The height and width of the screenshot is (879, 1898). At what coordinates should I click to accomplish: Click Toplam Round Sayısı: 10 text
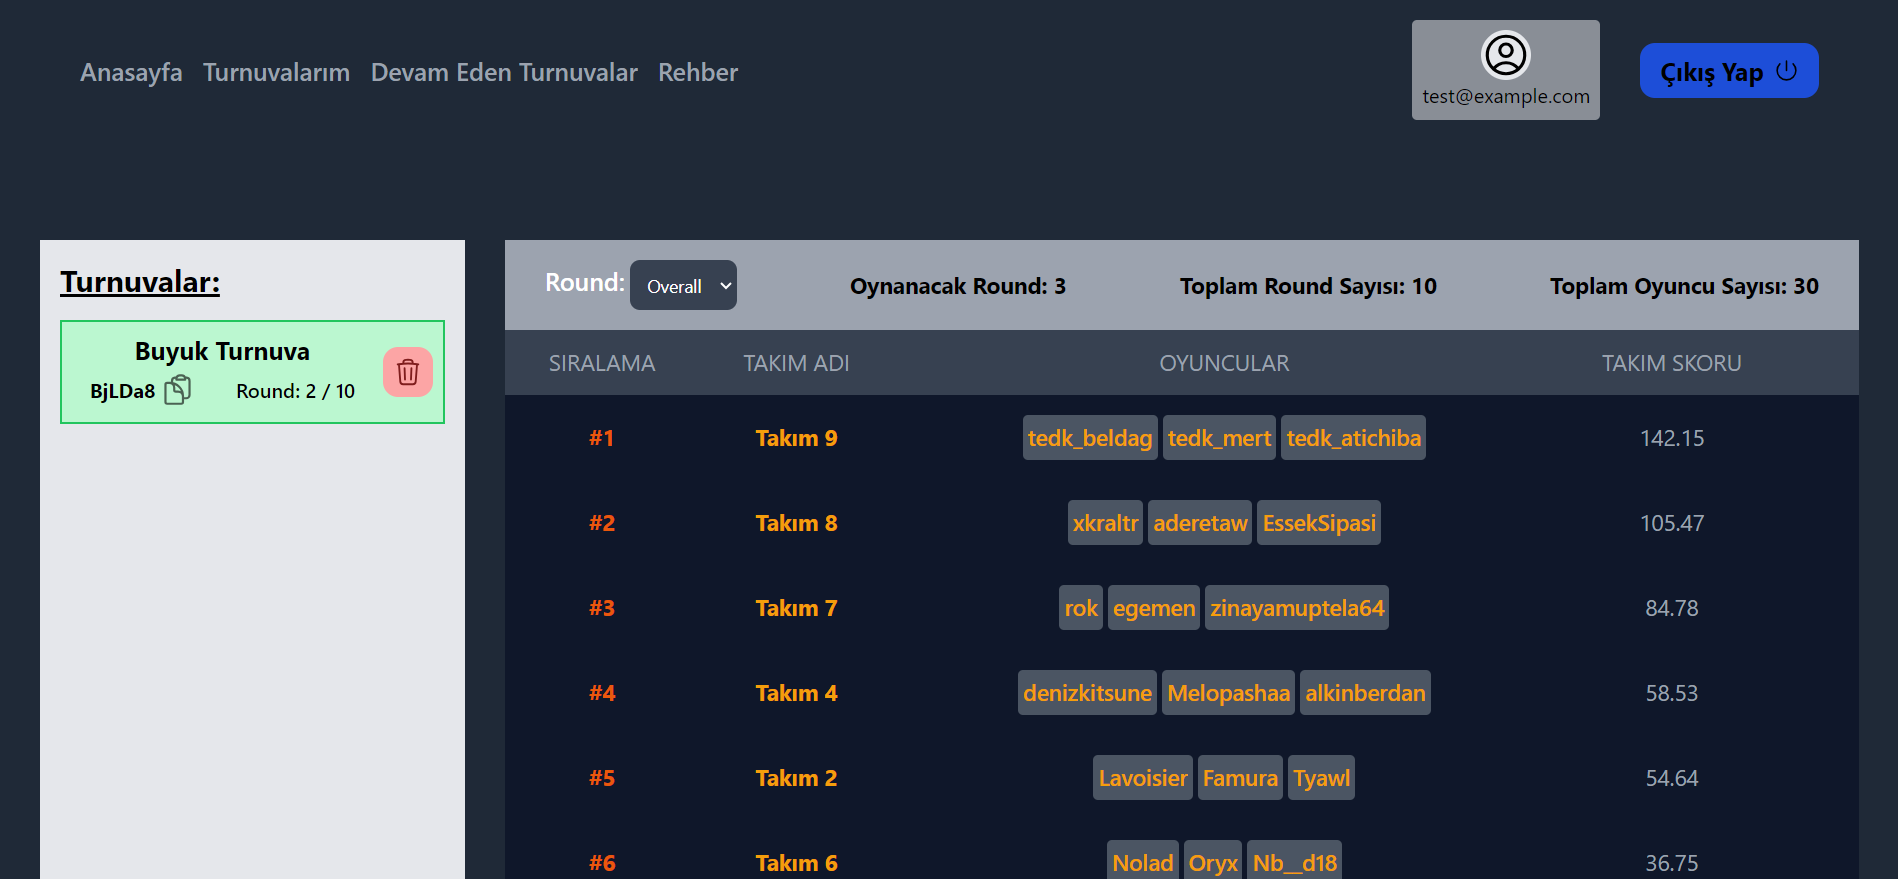(1308, 286)
